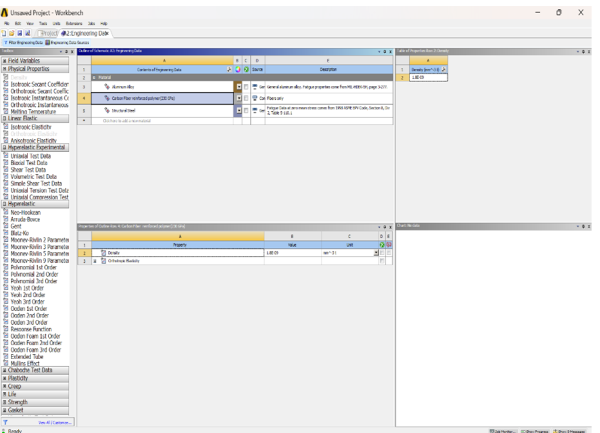This screenshot has width=600, height=433.
Task: Tick Orthotropic Elasticity column D checkbox
Action: [382, 261]
